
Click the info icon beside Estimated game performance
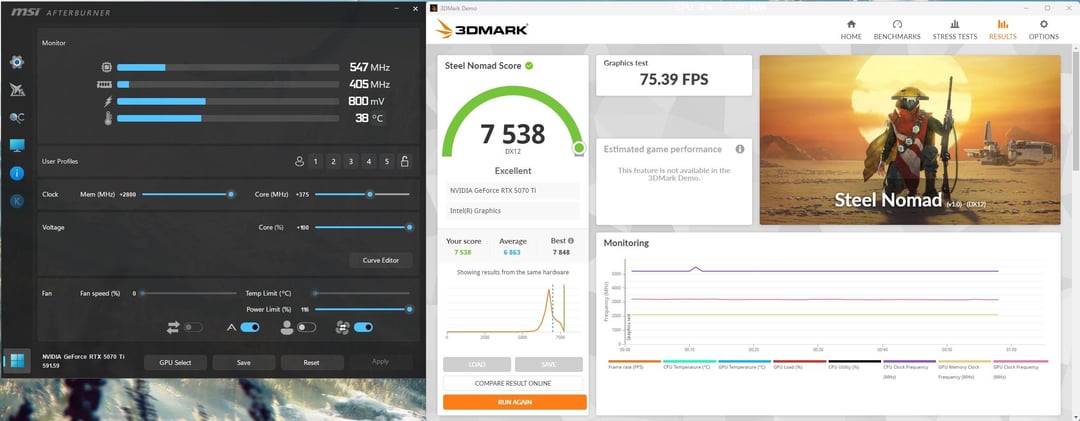coord(740,149)
